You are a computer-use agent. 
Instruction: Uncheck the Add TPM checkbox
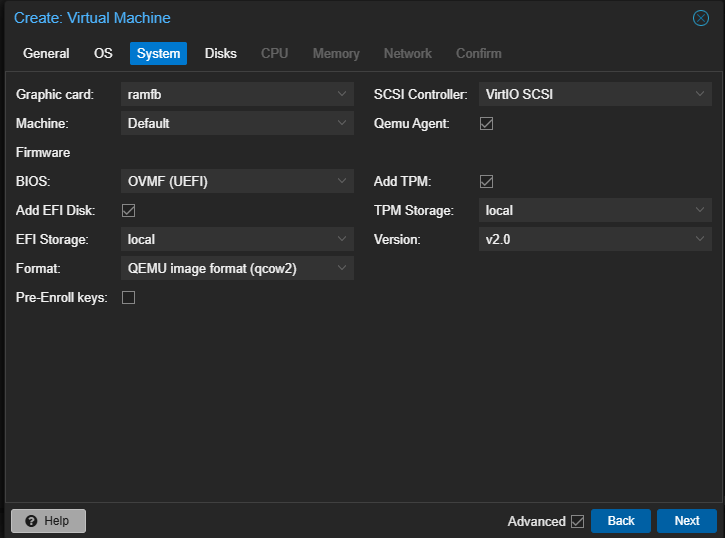487,182
